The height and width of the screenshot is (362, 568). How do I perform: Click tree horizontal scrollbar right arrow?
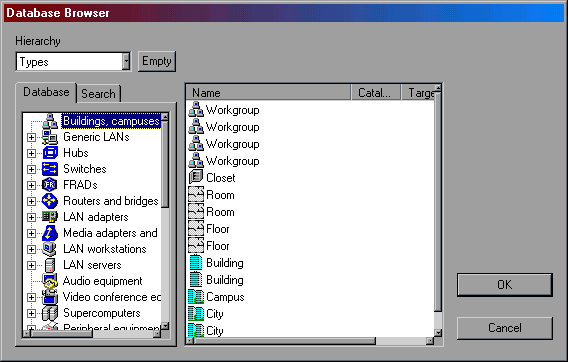click(157, 334)
